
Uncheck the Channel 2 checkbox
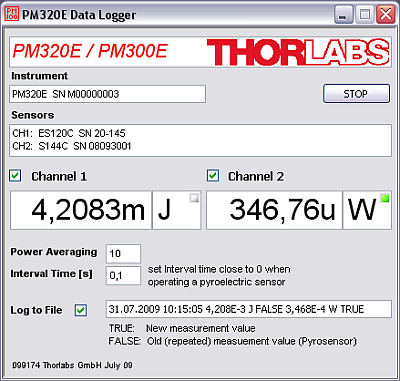pyautogui.click(x=213, y=176)
